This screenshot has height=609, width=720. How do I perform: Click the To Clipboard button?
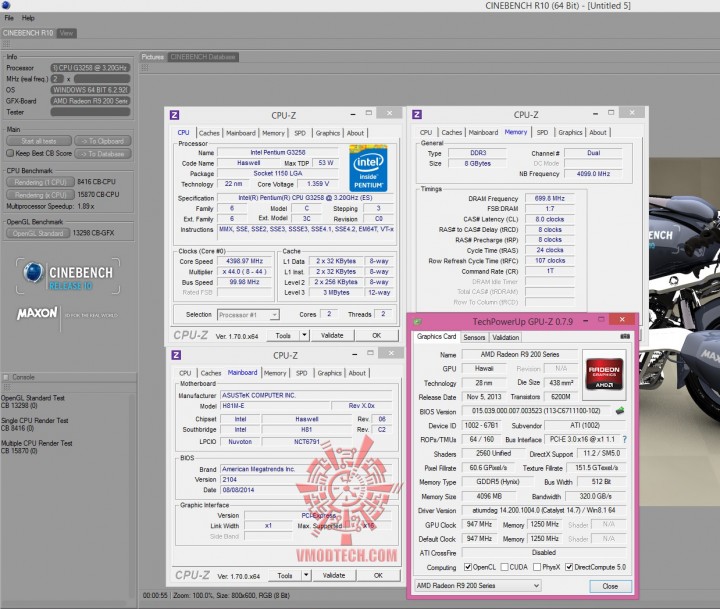click(103, 141)
